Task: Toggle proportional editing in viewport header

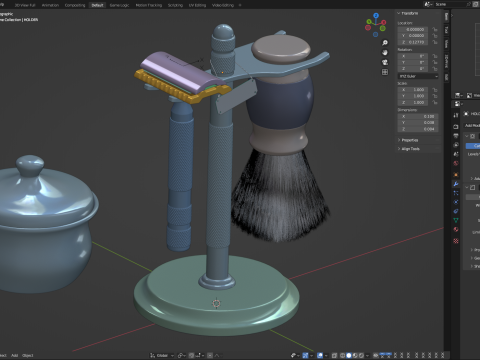Action: click(210, 355)
